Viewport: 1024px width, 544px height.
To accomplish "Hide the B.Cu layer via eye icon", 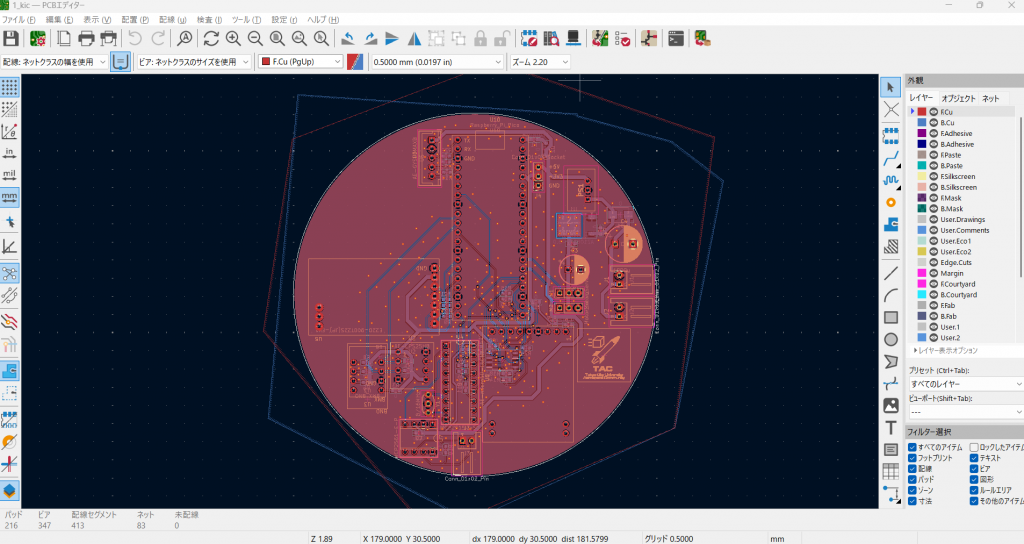I will (x=933, y=122).
